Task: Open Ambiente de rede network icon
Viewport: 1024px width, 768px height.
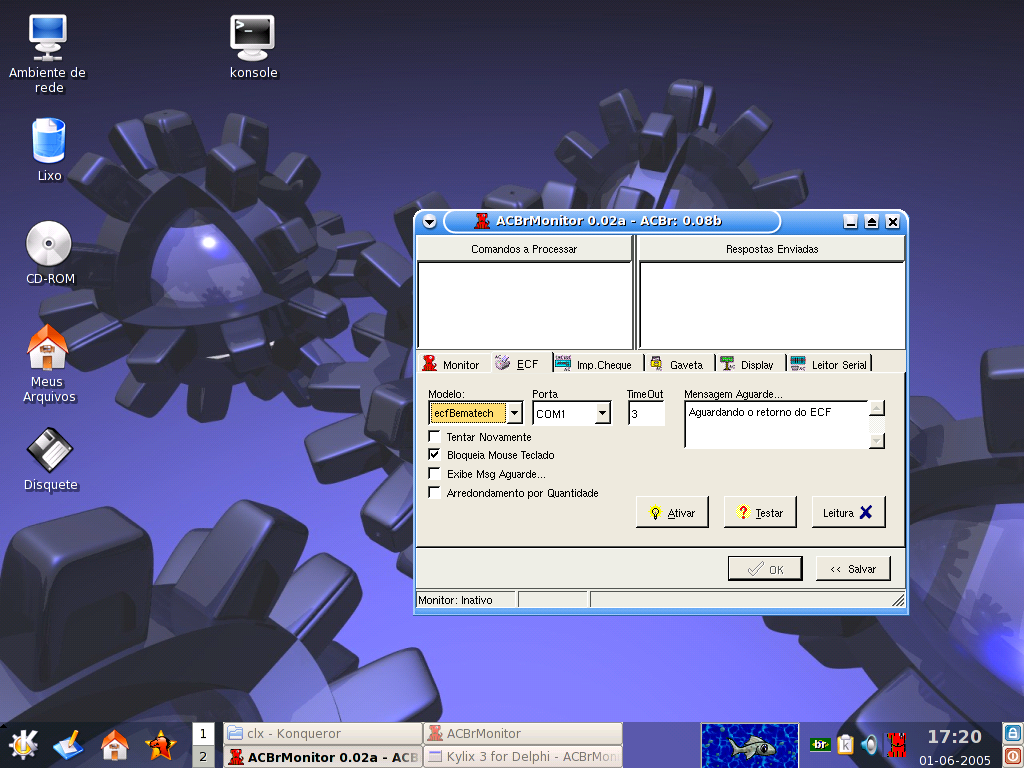Action: click(47, 36)
